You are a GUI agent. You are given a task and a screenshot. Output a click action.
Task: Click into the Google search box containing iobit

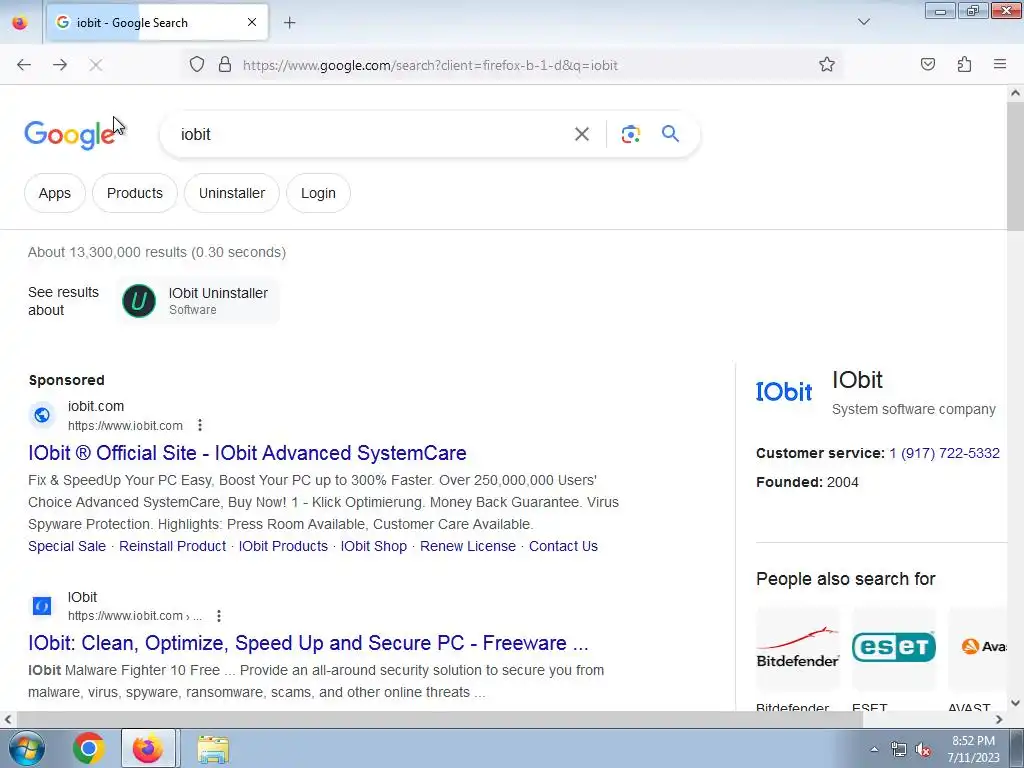(x=372, y=135)
